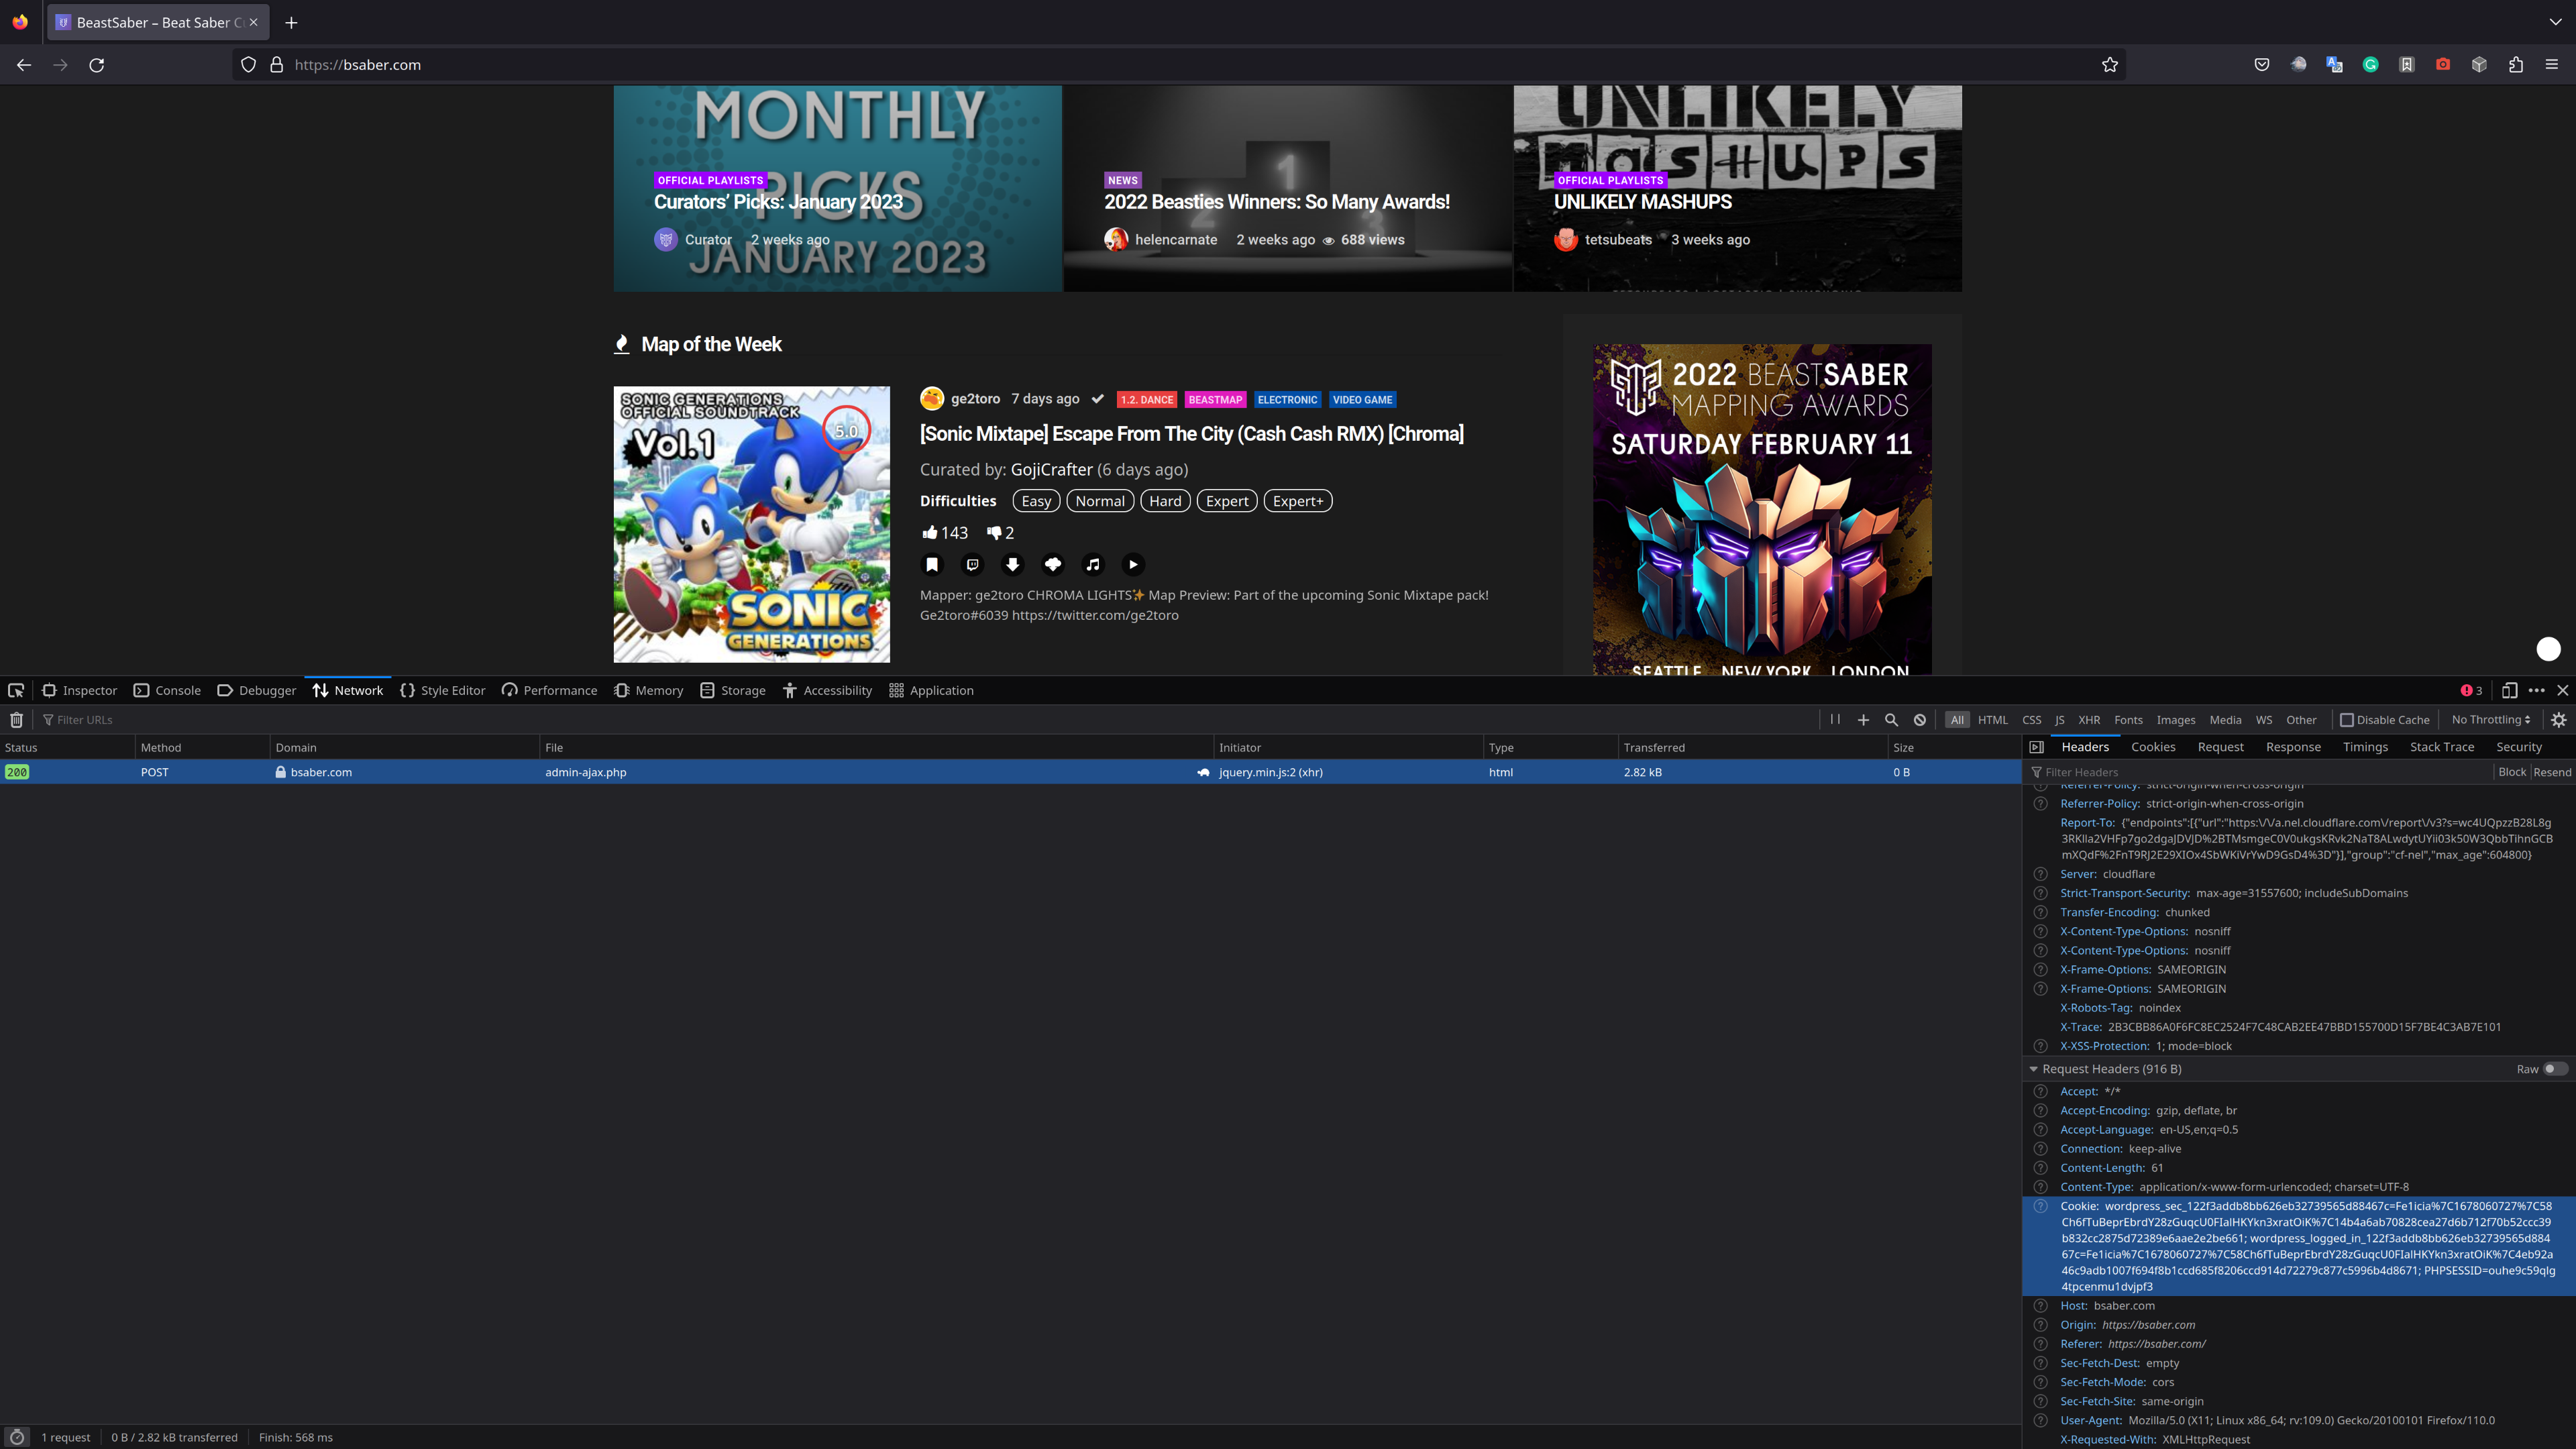Play the Sonic Mixtape map preview

click(x=1133, y=565)
